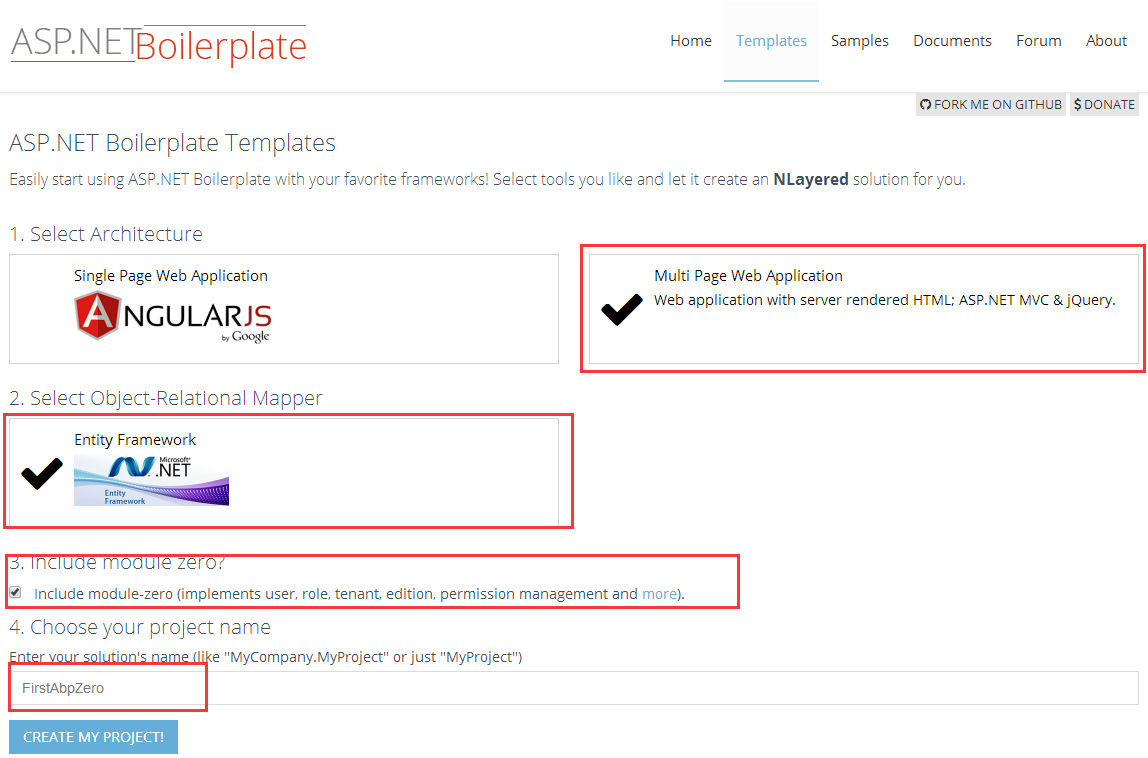Click the AngularJS logo image
The height and width of the screenshot is (758, 1148).
pos(173,316)
